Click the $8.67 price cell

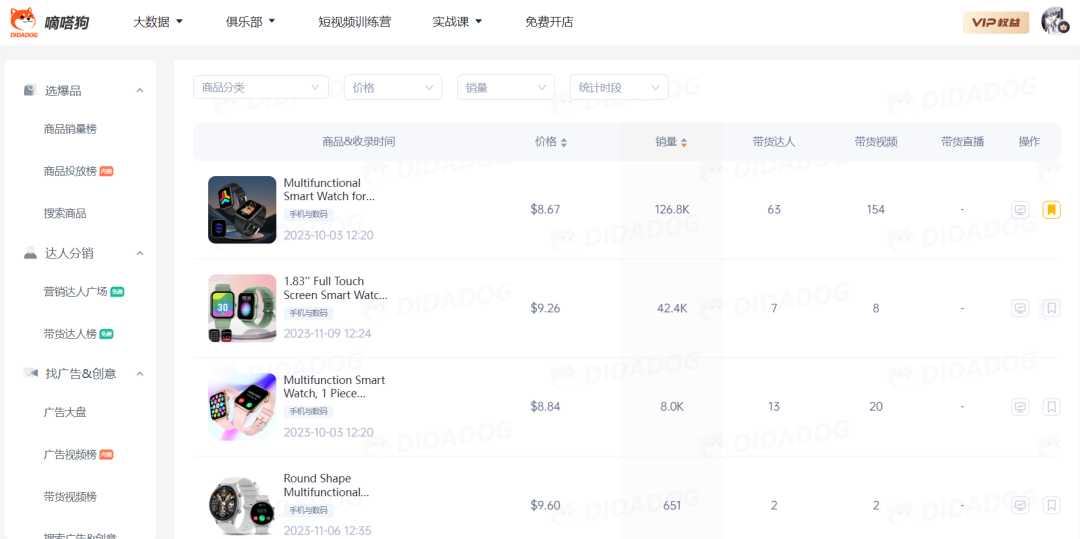pyautogui.click(x=546, y=209)
